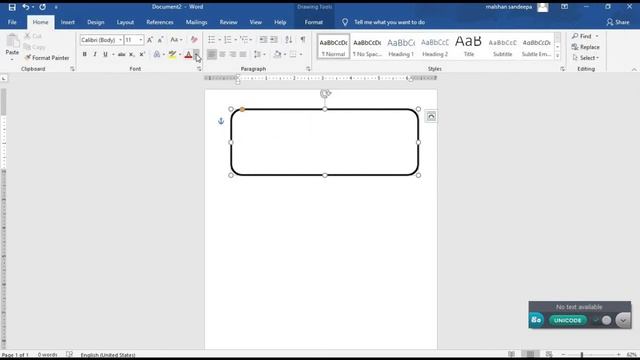The height and width of the screenshot is (360, 640).
Task: Justify the text
Action: click(x=243, y=54)
